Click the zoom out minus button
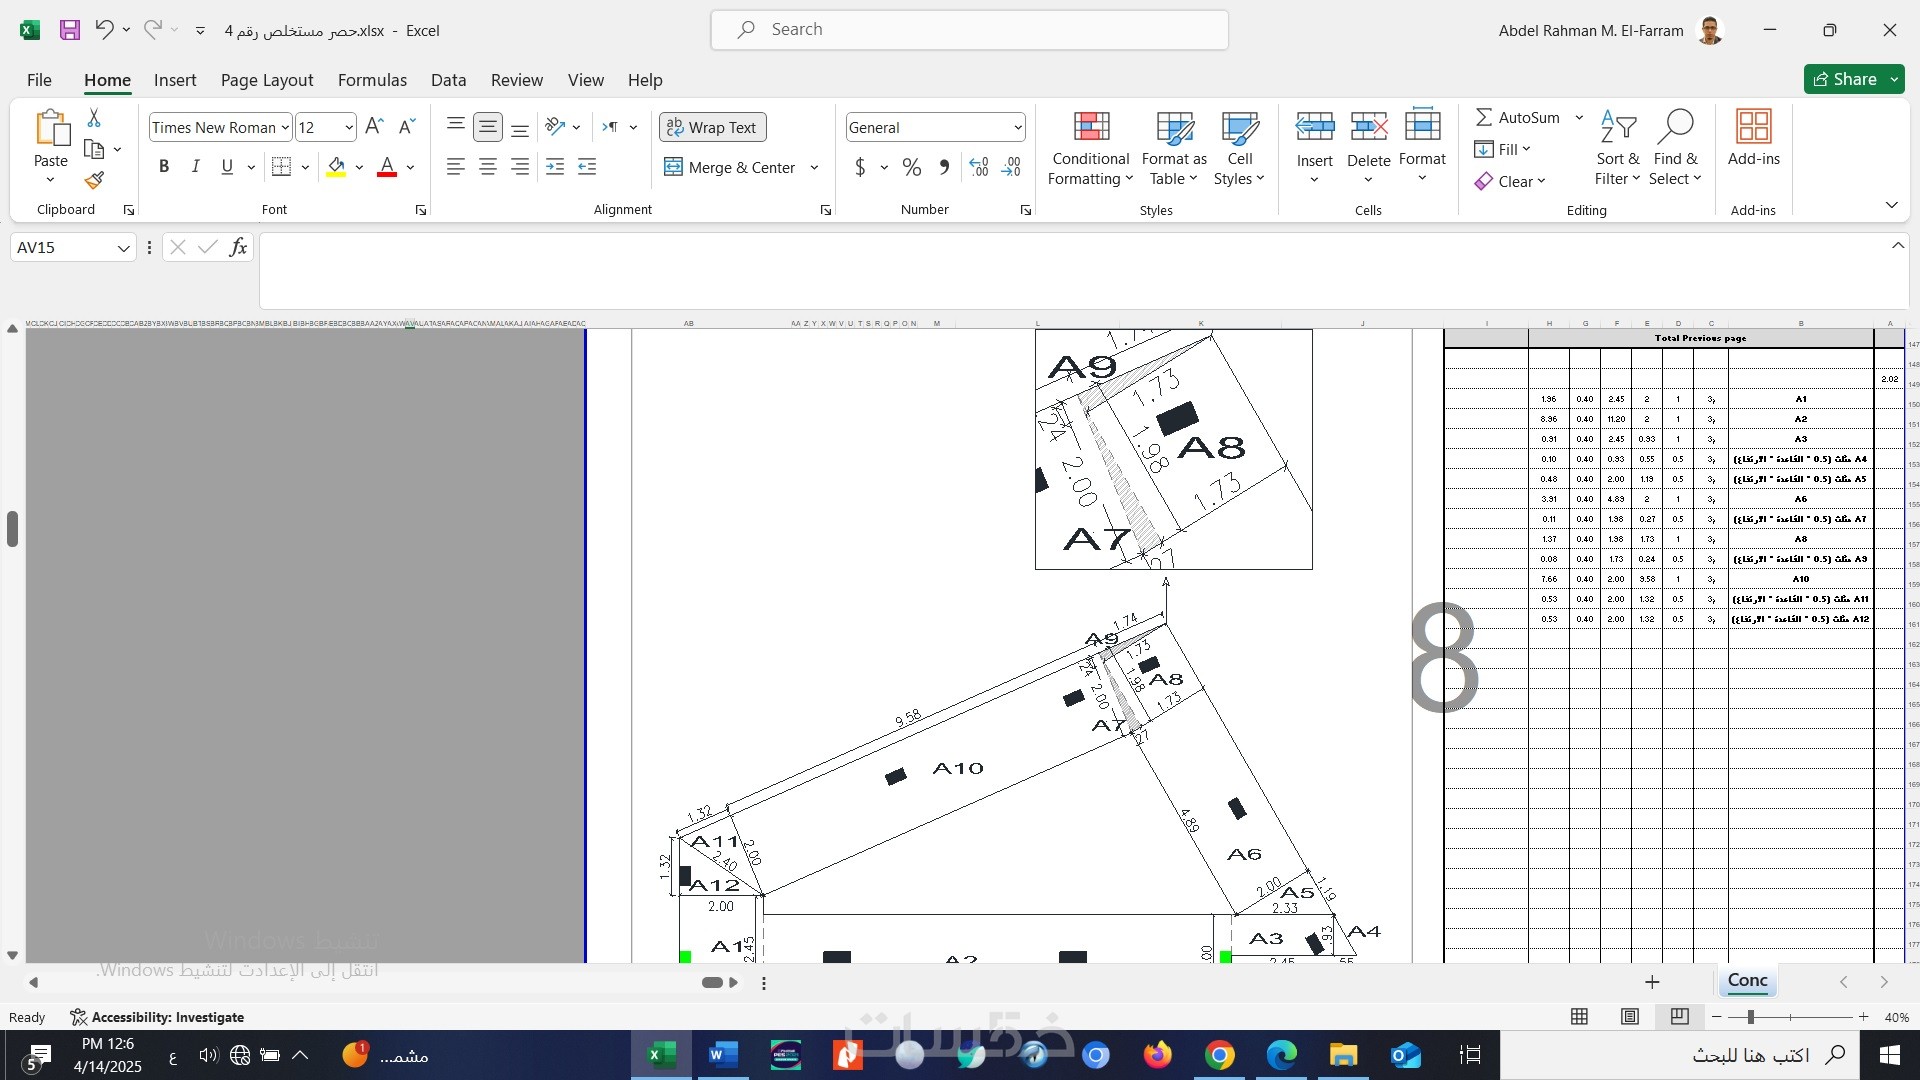Viewport: 1920px width, 1080px height. click(1717, 1017)
